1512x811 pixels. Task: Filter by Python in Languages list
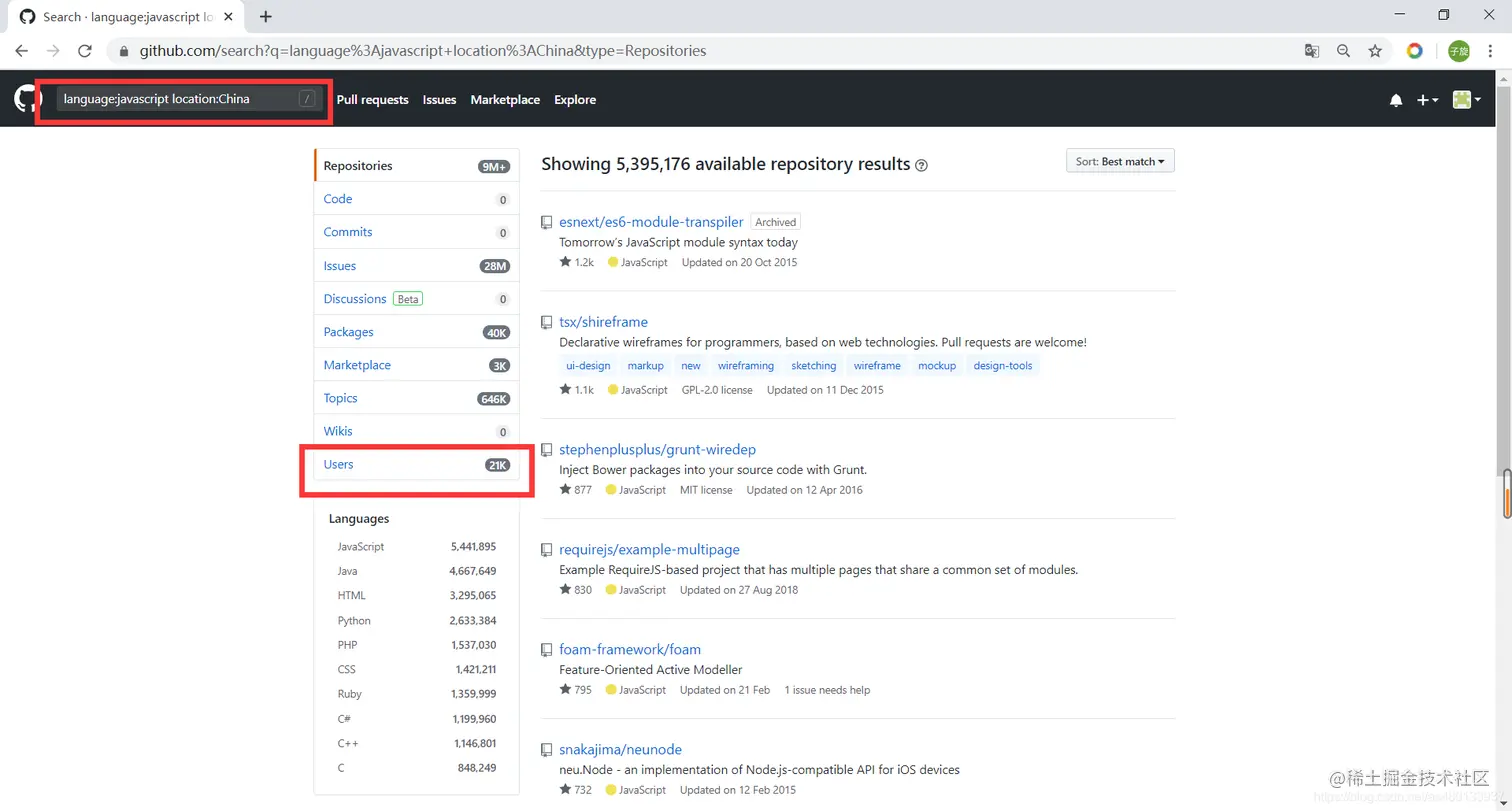pyautogui.click(x=354, y=620)
